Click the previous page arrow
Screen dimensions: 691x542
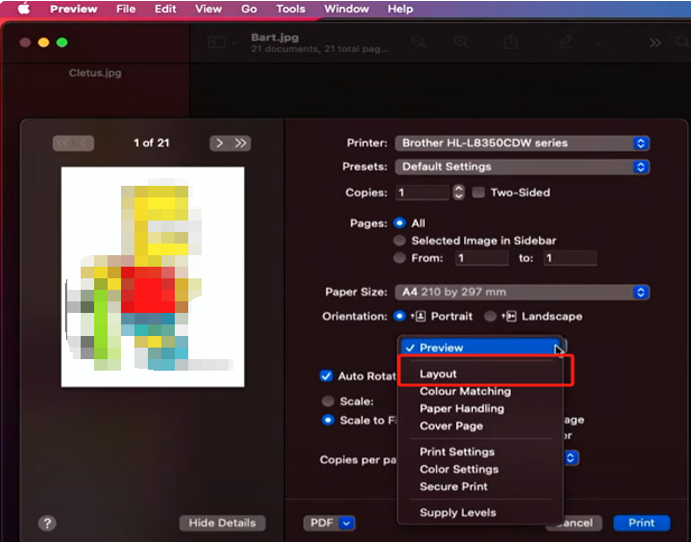point(84,143)
